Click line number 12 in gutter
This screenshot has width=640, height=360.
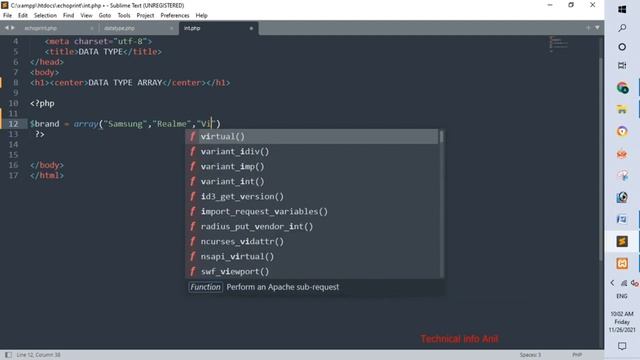(x=13, y=124)
